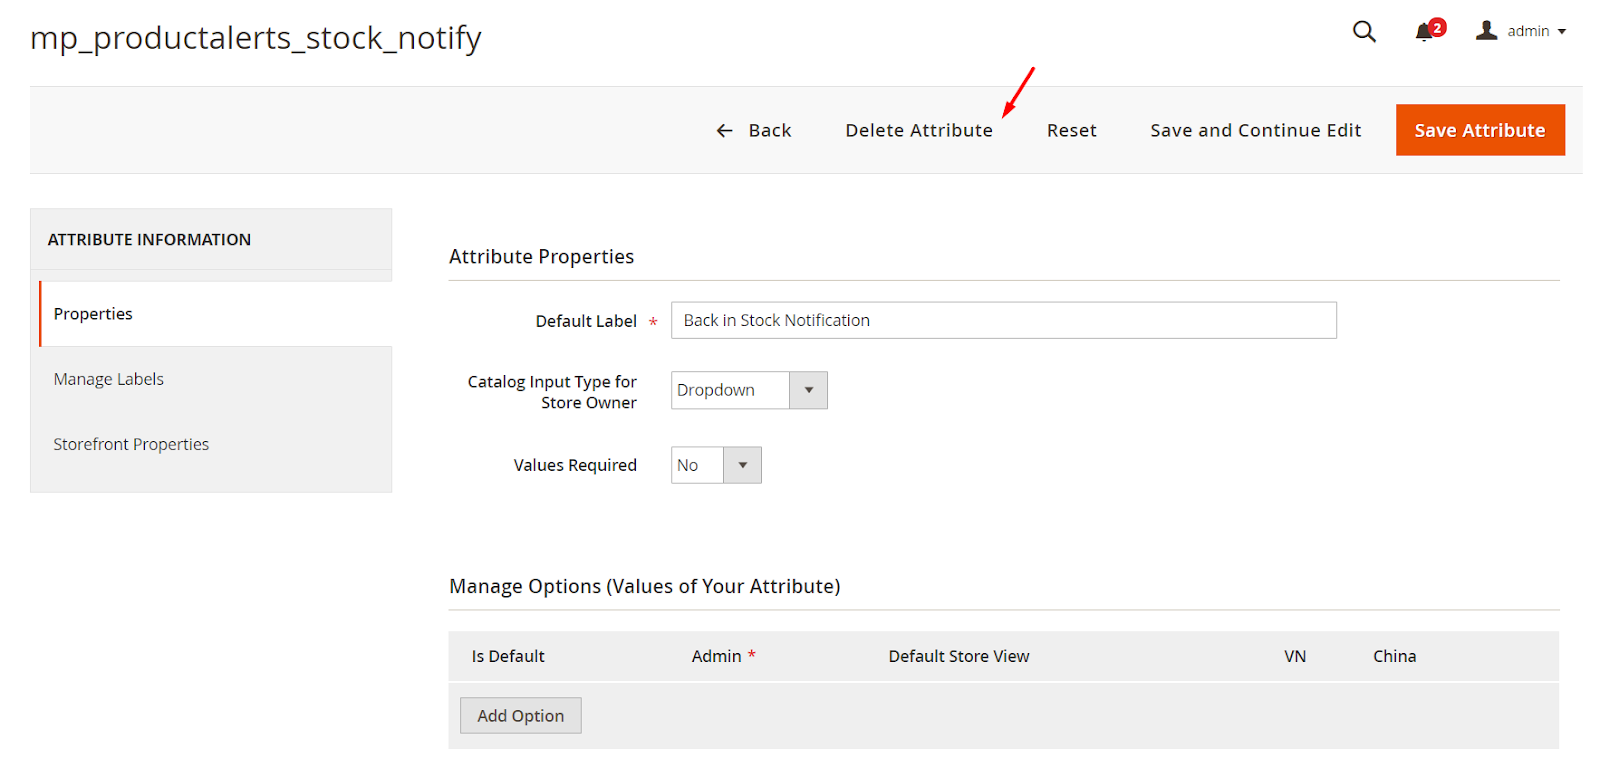Screen dimensions: 1600x768
Task: Switch to the Properties tab
Action: point(93,314)
